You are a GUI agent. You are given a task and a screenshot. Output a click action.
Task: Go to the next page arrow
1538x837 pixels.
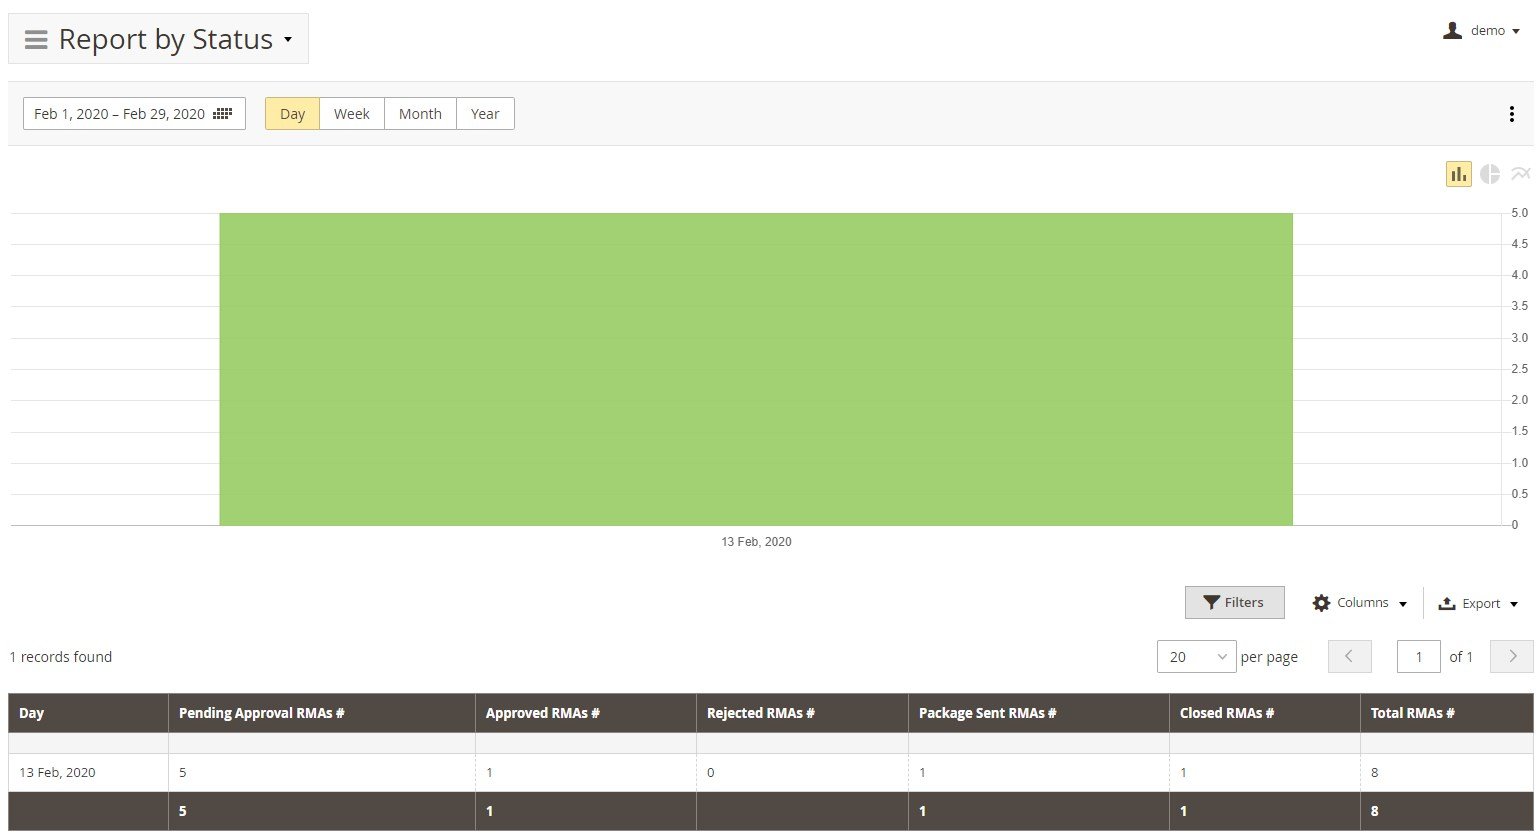1512,657
